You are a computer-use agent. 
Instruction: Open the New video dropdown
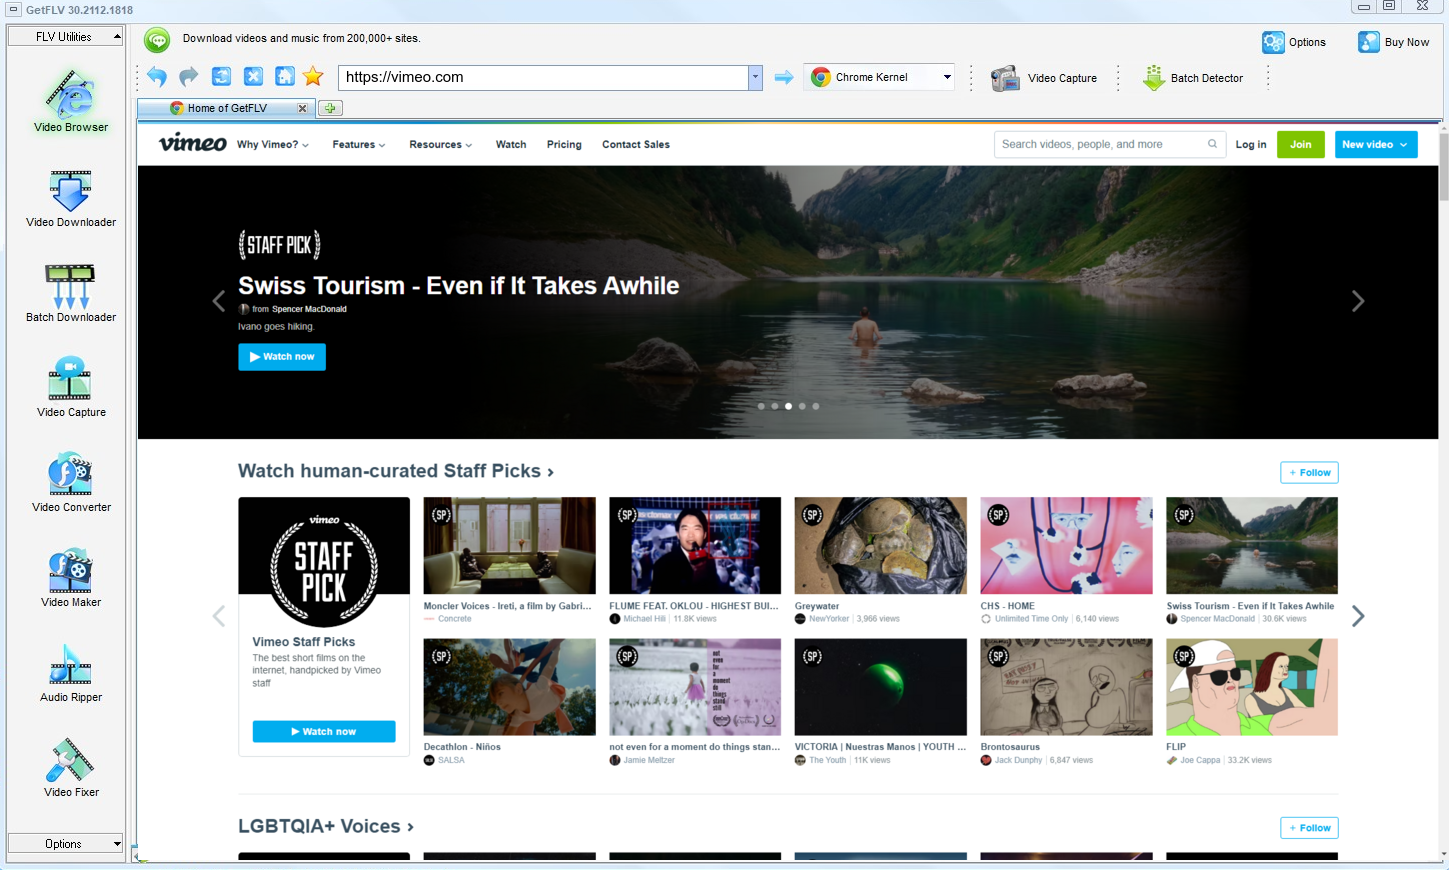coord(1376,144)
